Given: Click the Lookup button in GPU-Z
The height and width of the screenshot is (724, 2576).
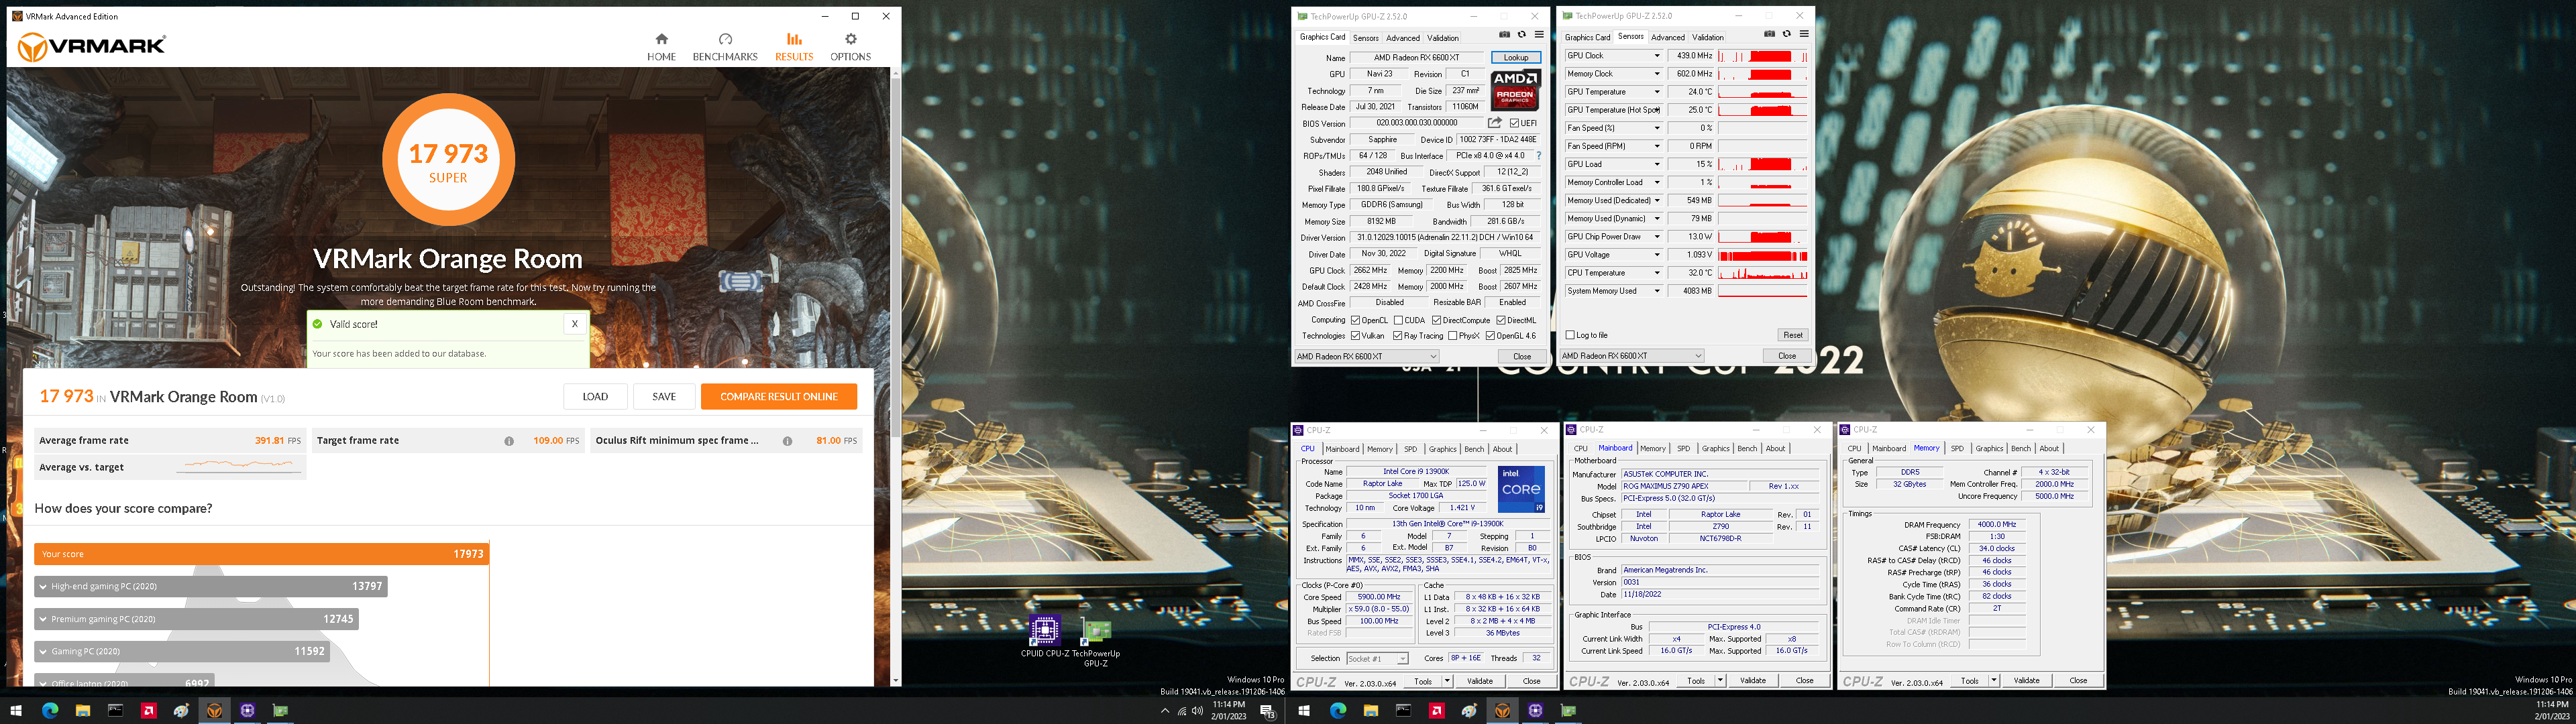Looking at the screenshot, I should 1516,58.
